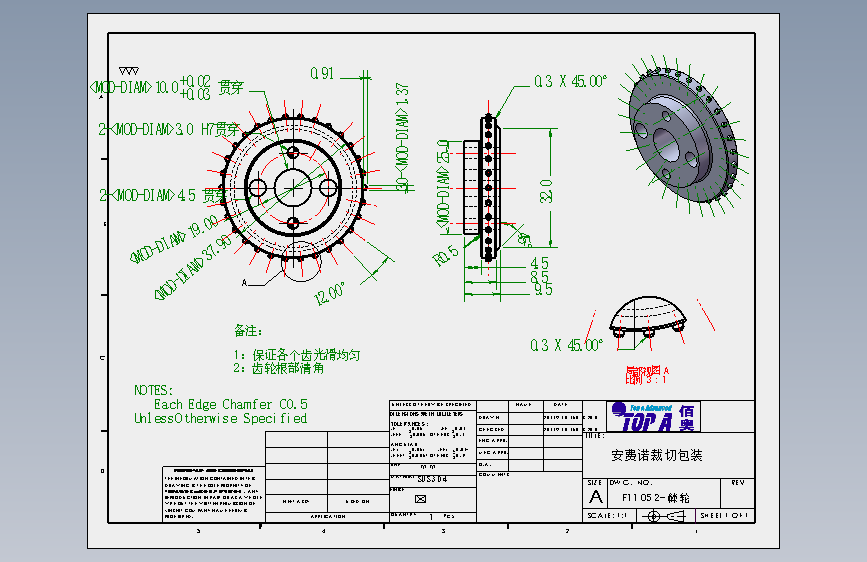The height and width of the screenshot is (562, 867).
Task: Click the detail circle A on front view
Action: (x=301, y=261)
